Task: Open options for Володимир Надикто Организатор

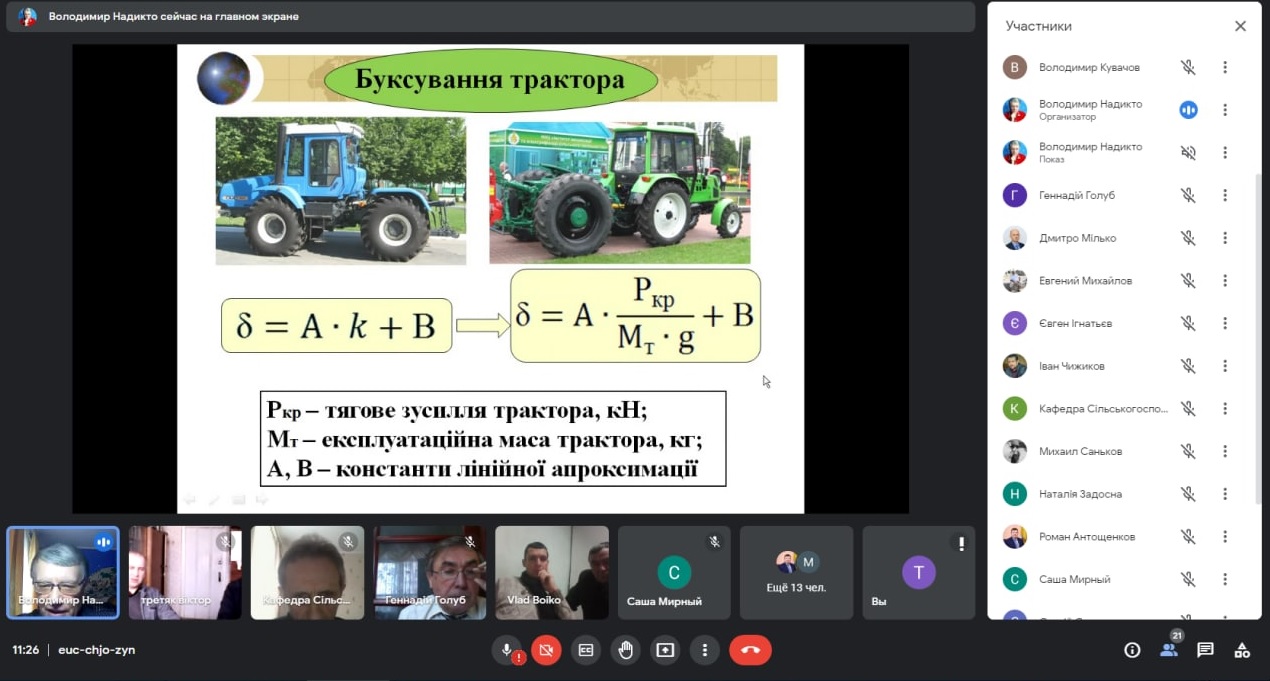Action: click(1225, 110)
